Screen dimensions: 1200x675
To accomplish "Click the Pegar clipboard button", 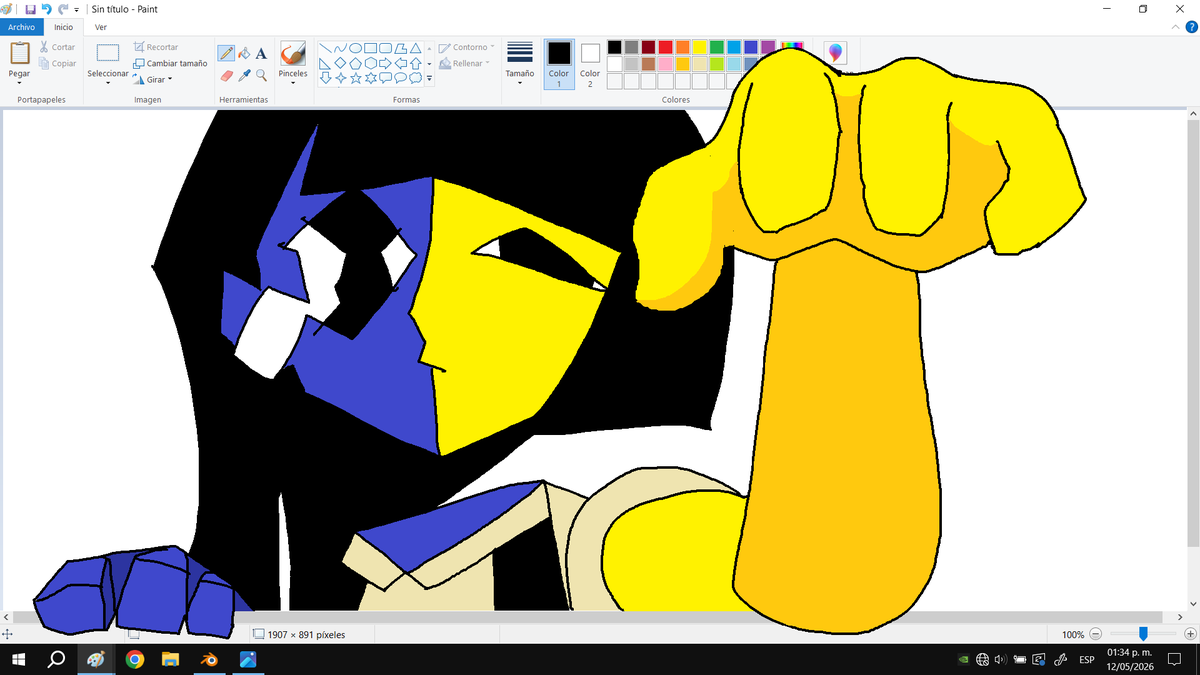I will tap(19, 53).
